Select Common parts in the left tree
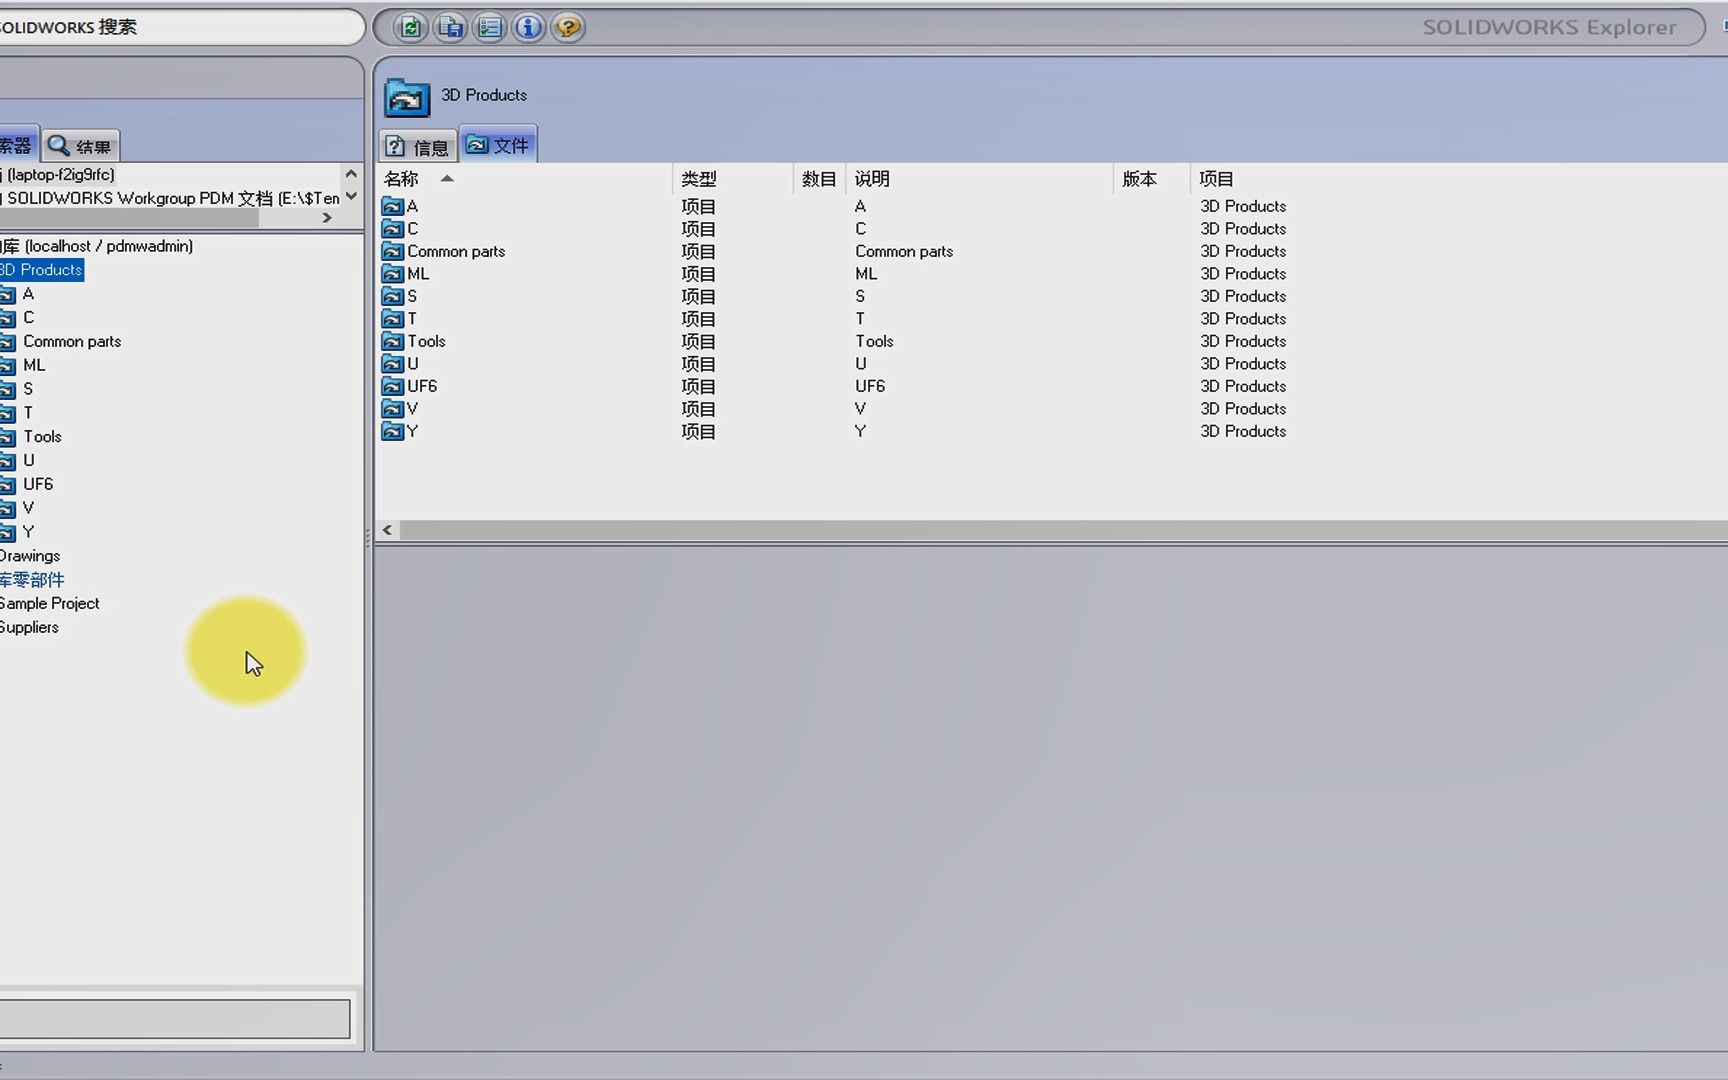 72,342
